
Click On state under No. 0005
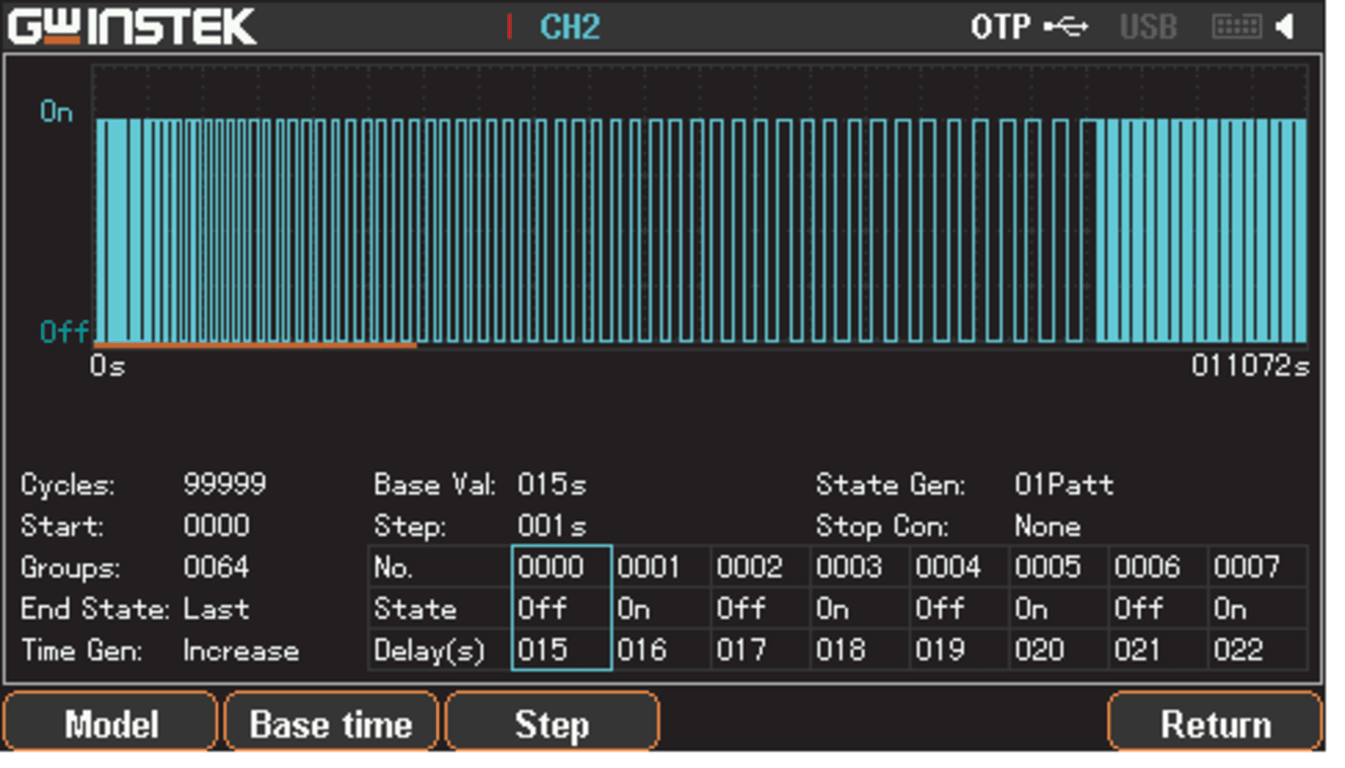coord(1059,608)
